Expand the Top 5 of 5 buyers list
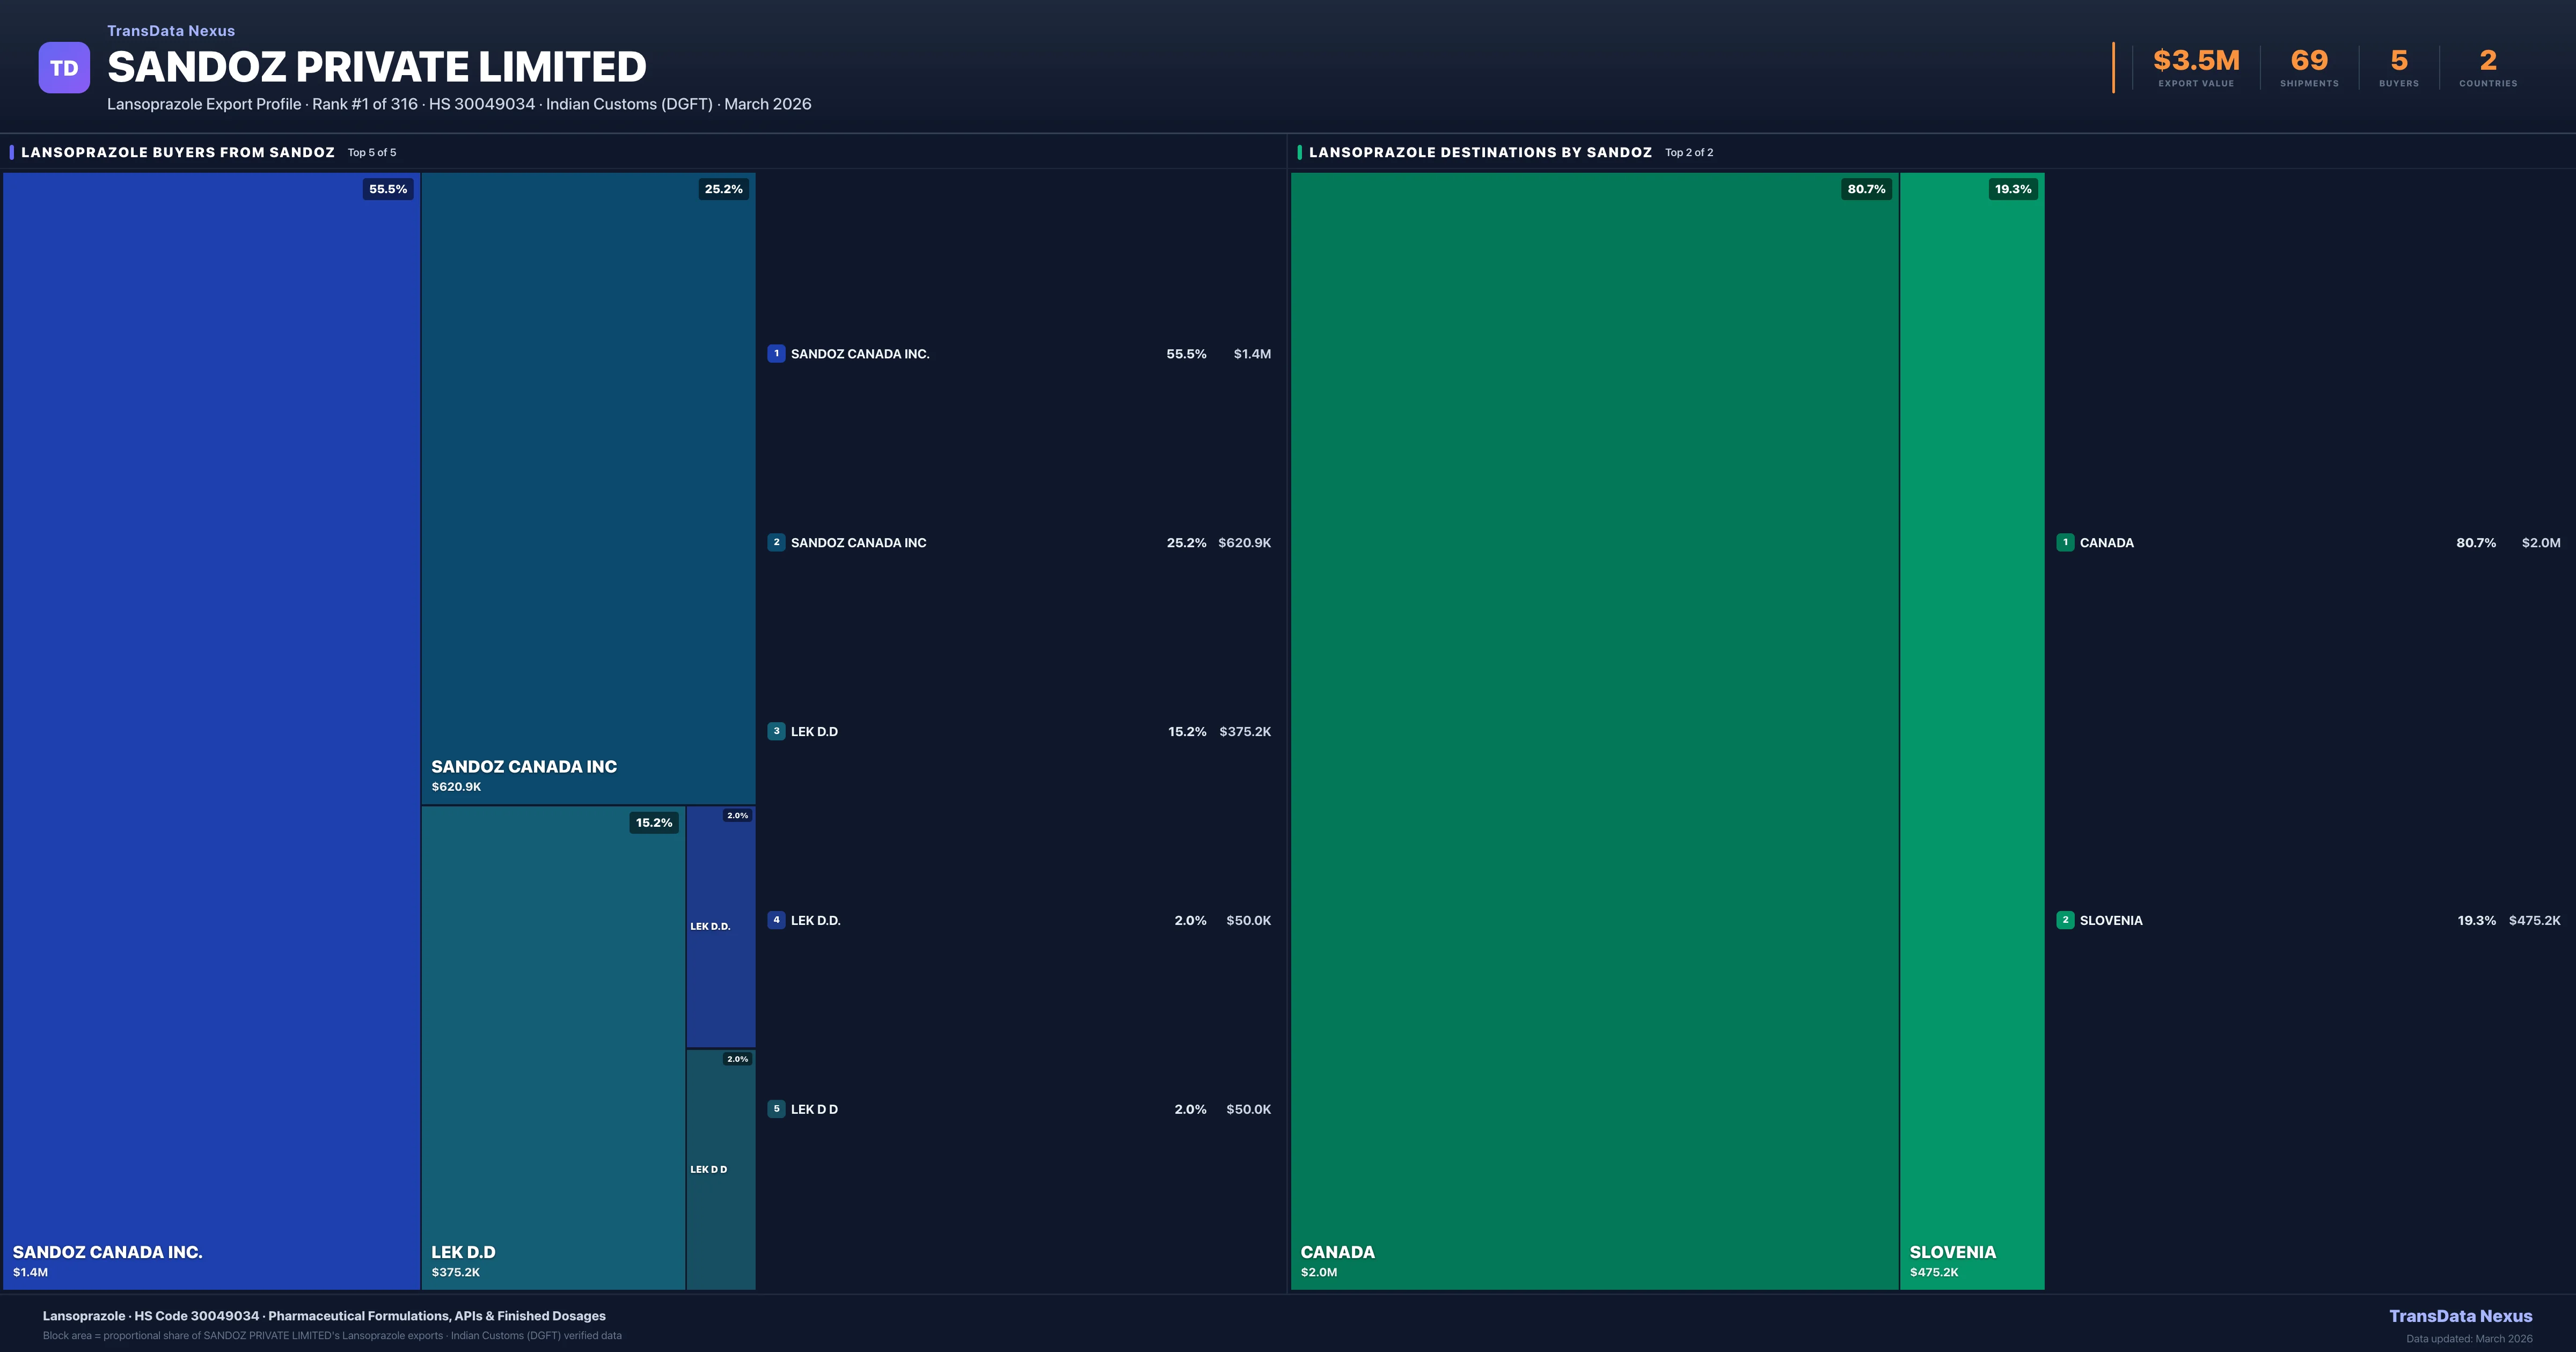This screenshot has height=1352, width=2576. click(x=371, y=152)
